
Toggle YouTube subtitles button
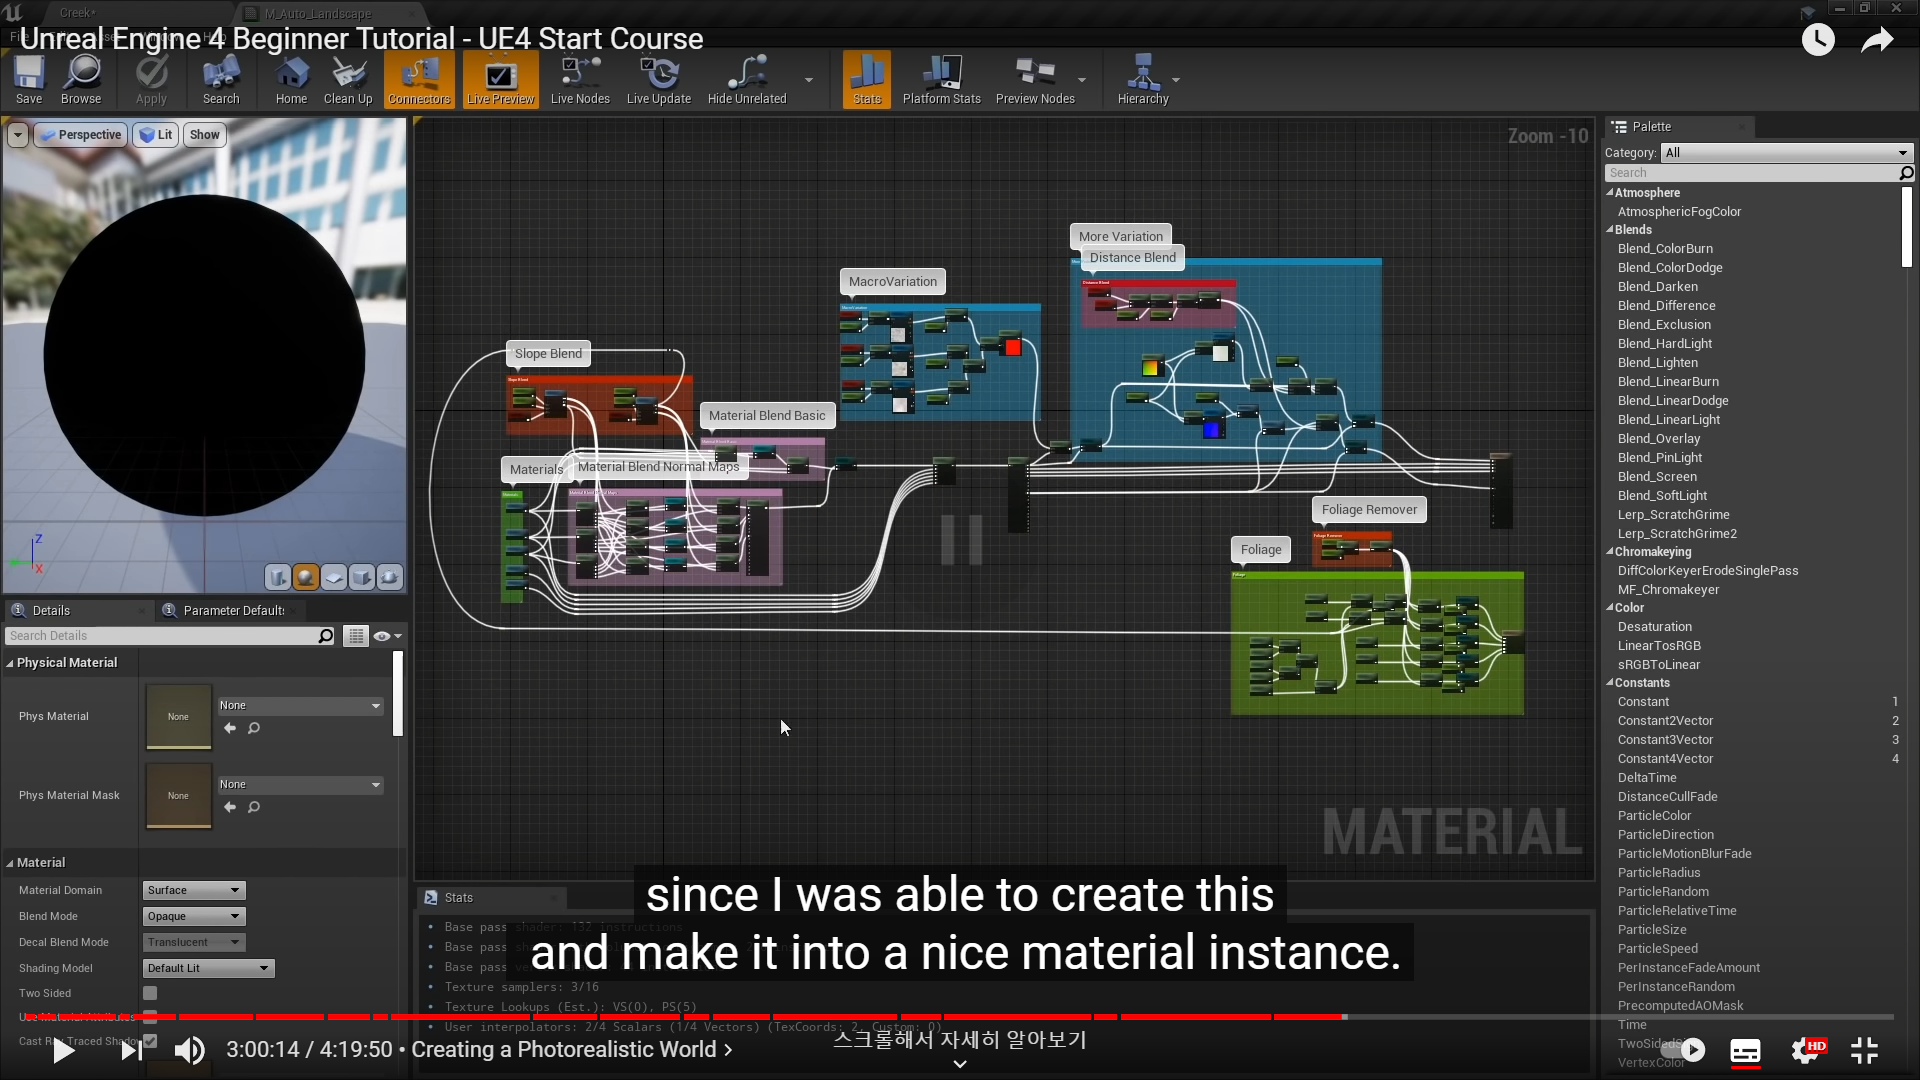click(1745, 1051)
